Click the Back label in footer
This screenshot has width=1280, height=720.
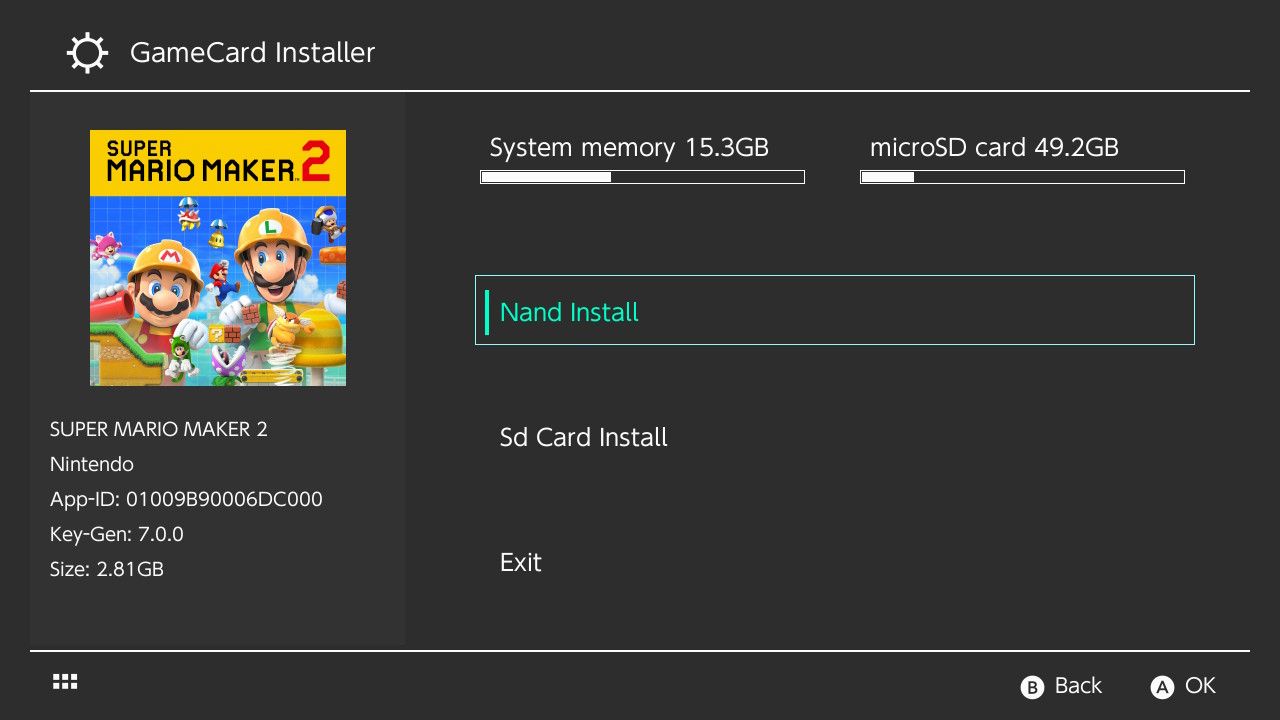pos(1078,686)
